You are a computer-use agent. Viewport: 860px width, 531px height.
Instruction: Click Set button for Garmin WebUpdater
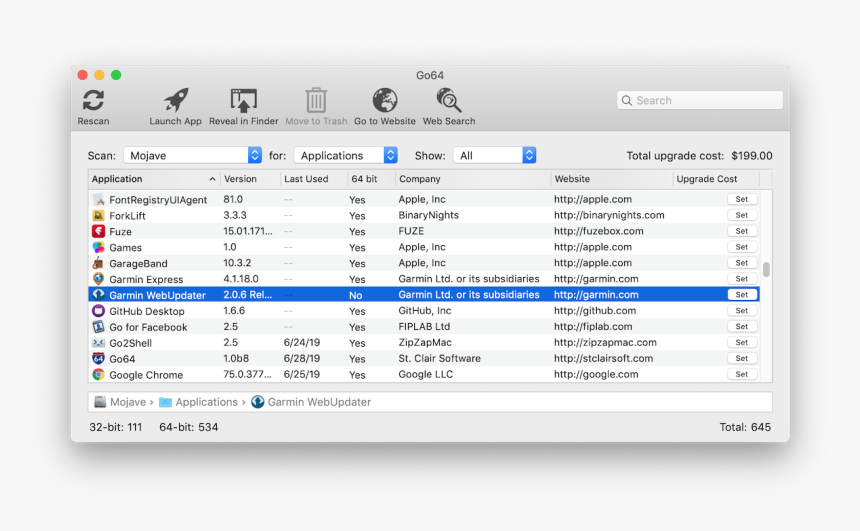click(x=742, y=295)
